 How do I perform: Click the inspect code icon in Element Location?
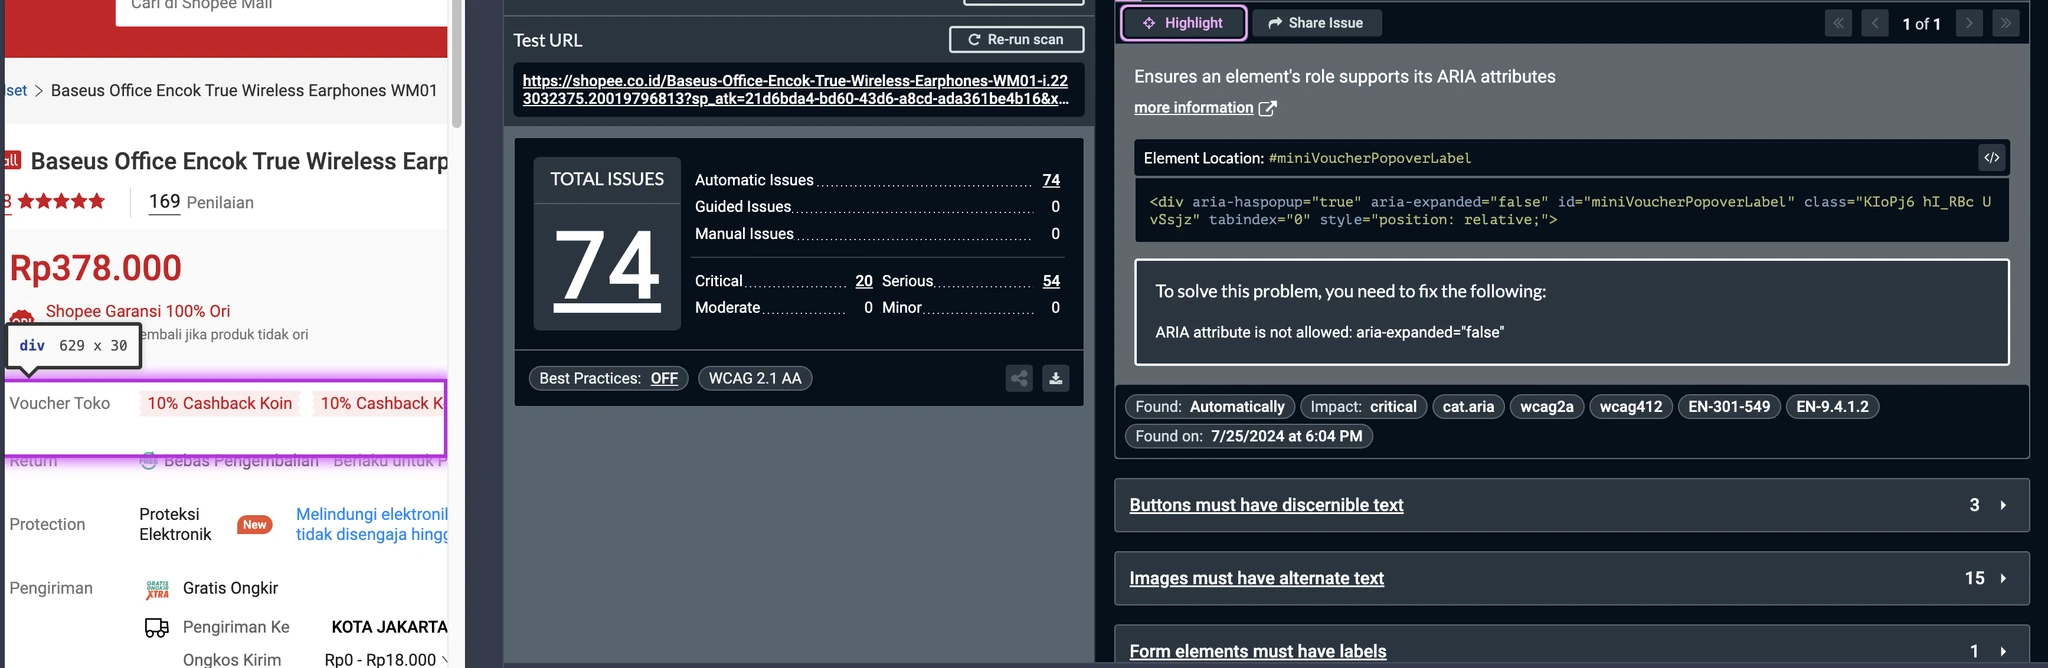tap(1992, 157)
